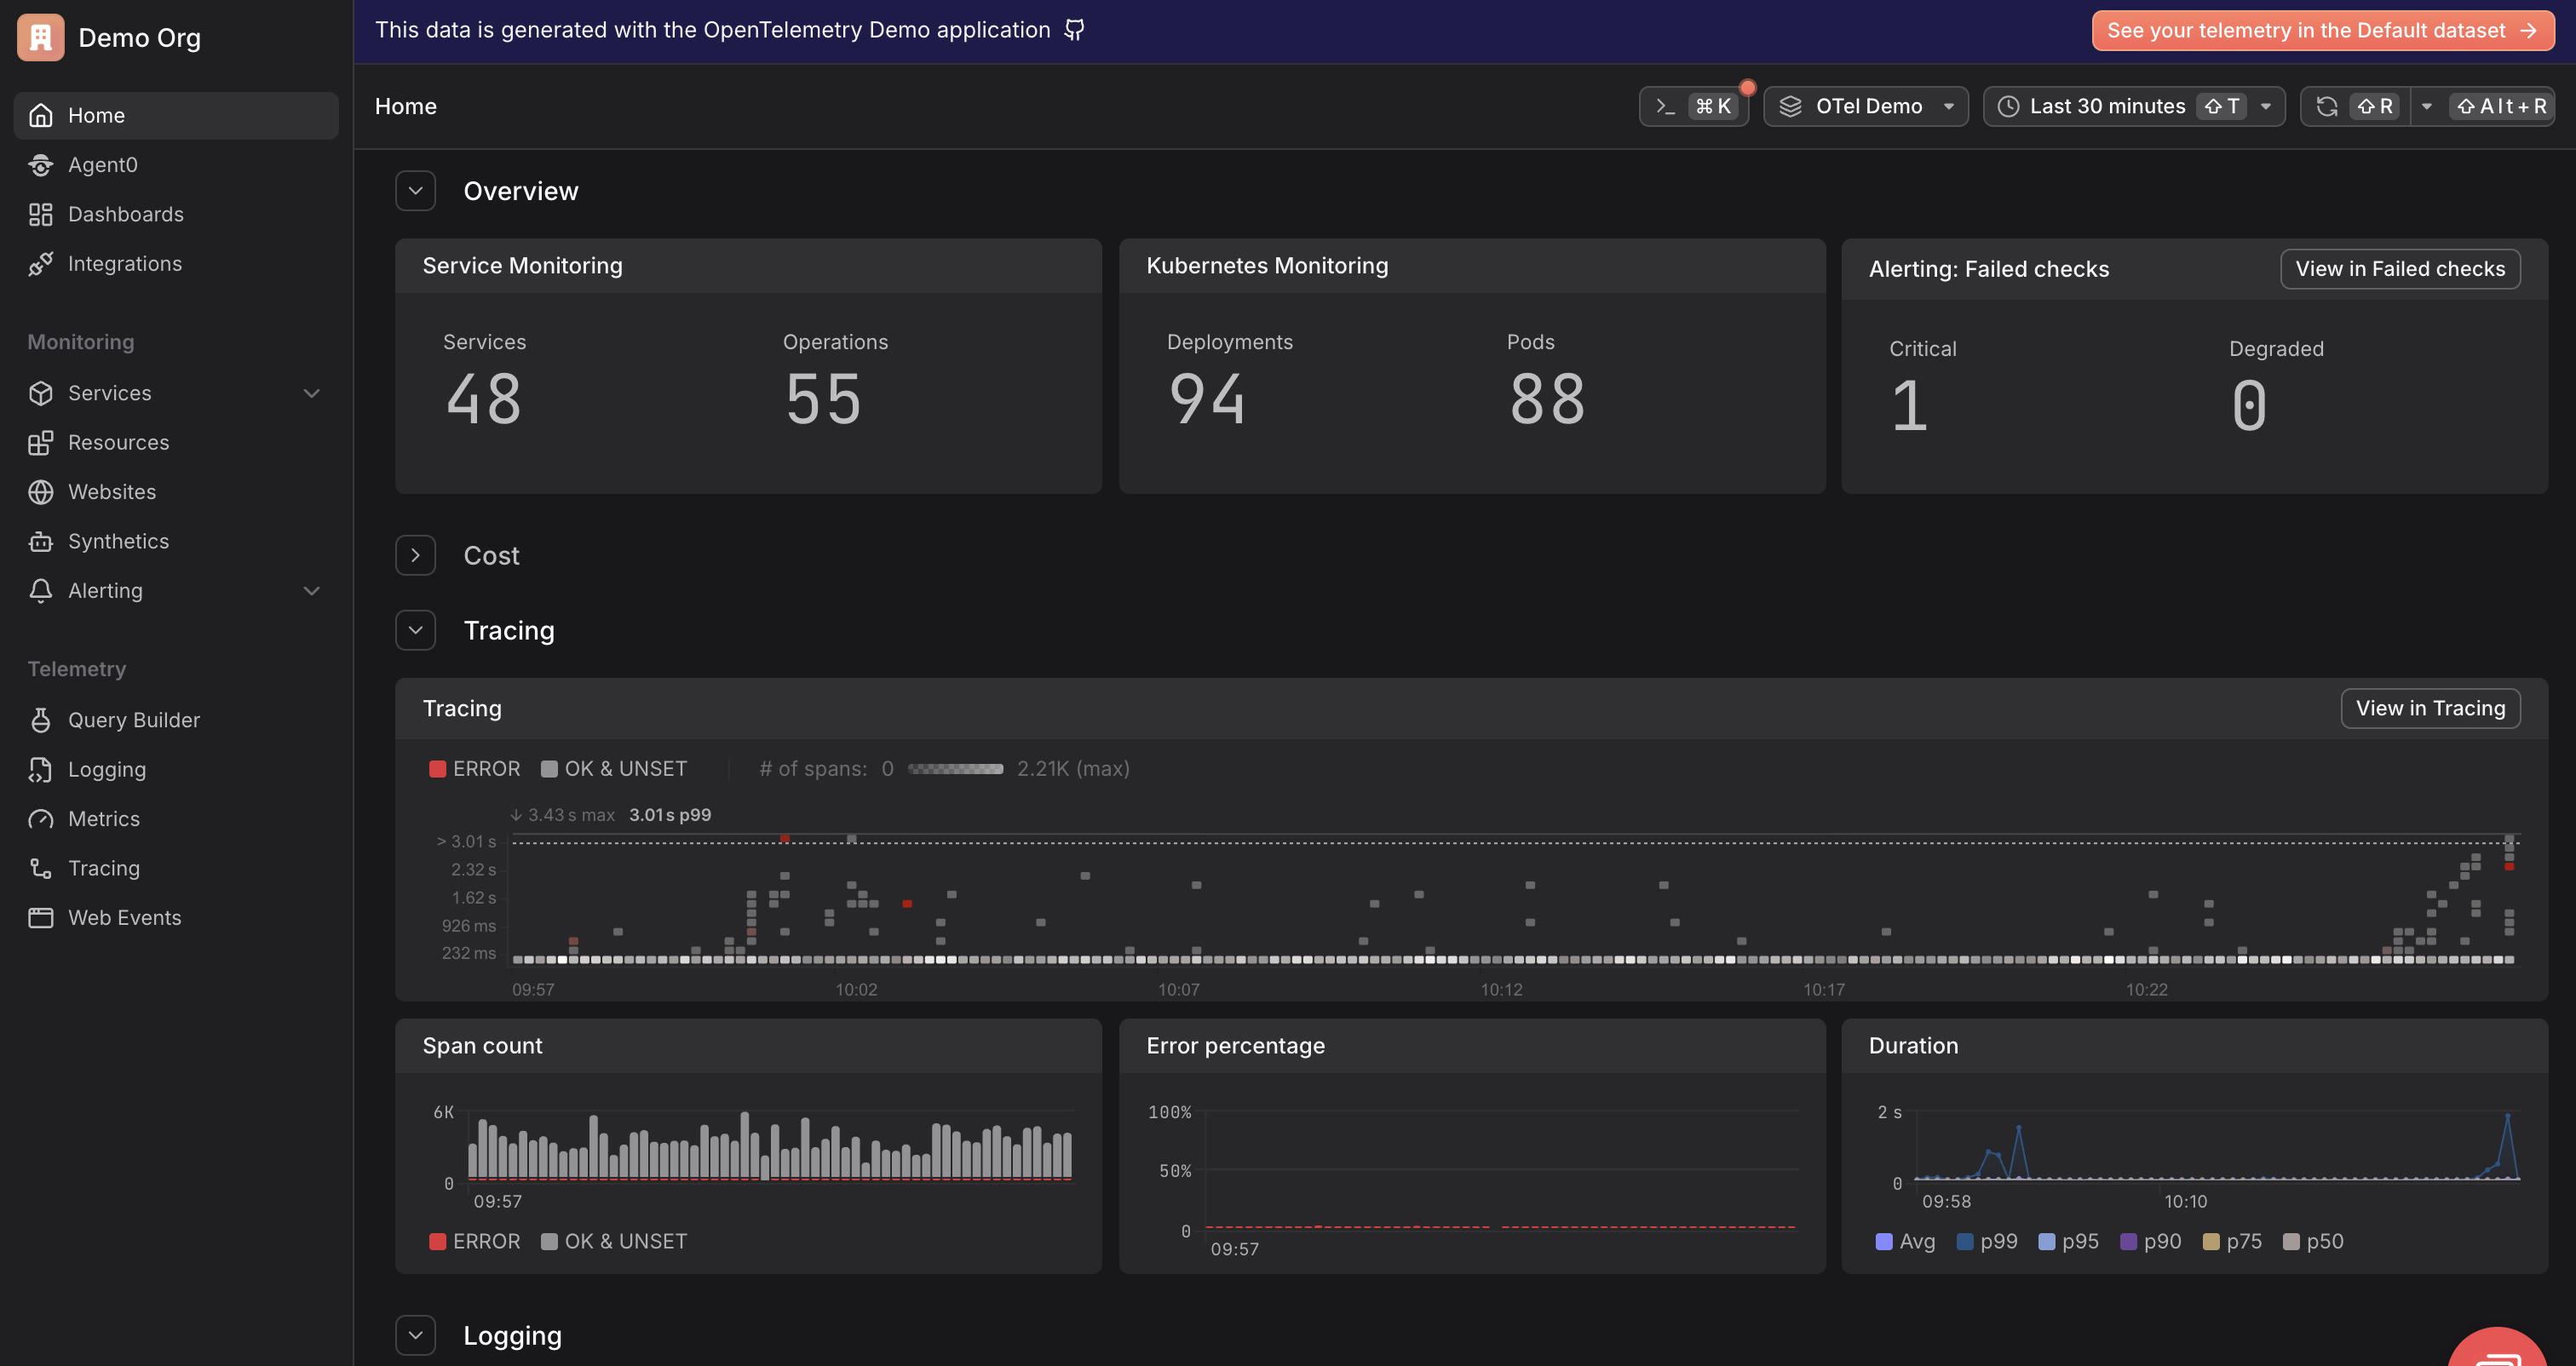Click the Synthetics robot icon
The width and height of the screenshot is (2576, 1366).
pyautogui.click(x=40, y=541)
